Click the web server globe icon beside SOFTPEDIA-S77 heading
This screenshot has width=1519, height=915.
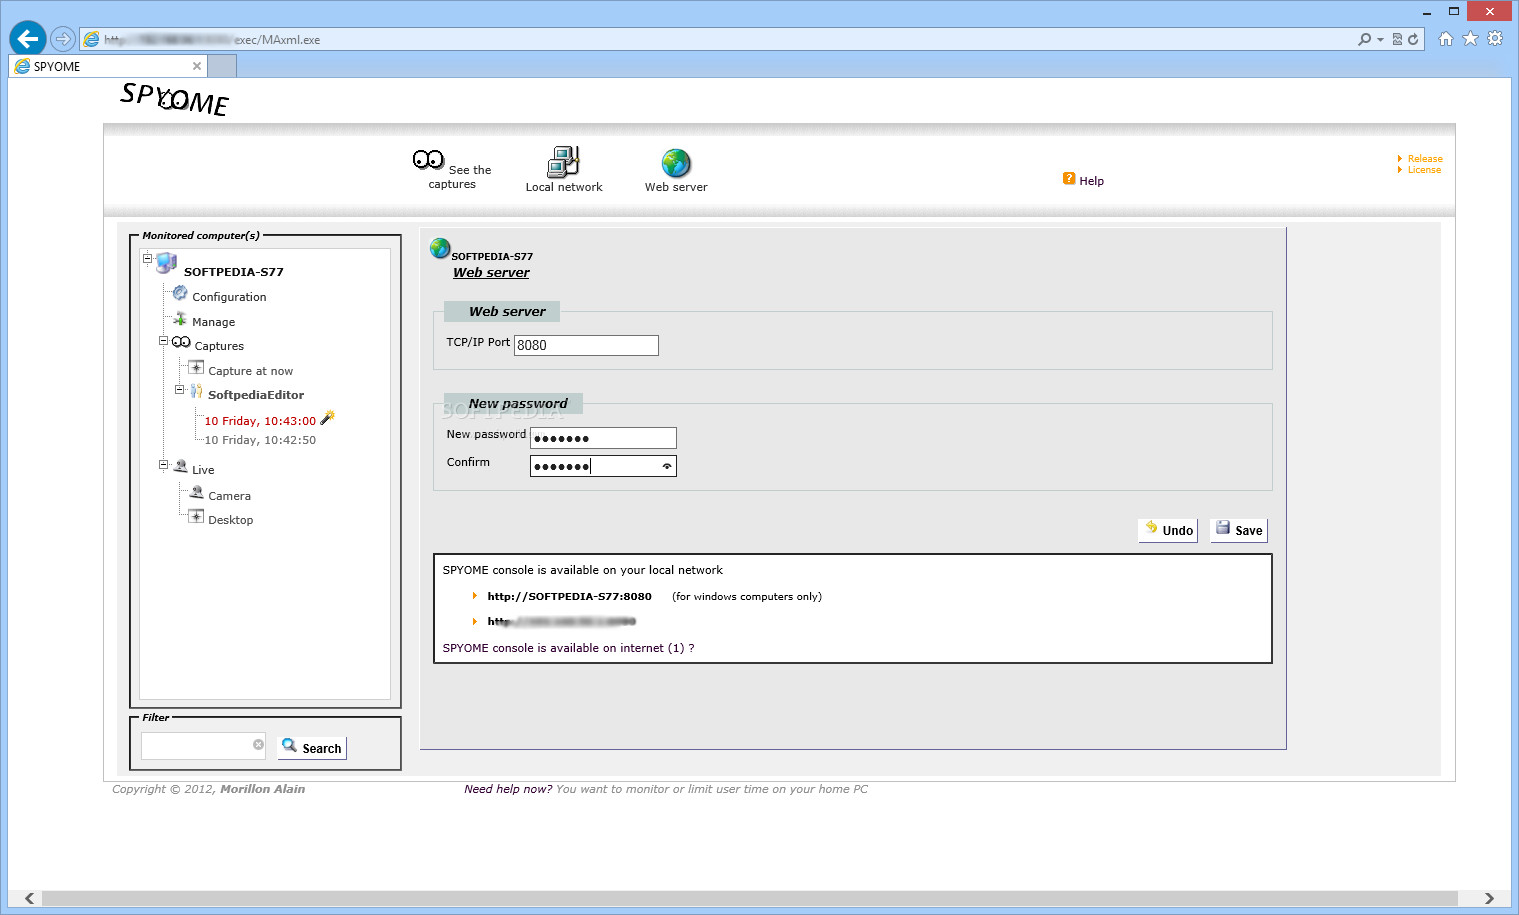(440, 248)
